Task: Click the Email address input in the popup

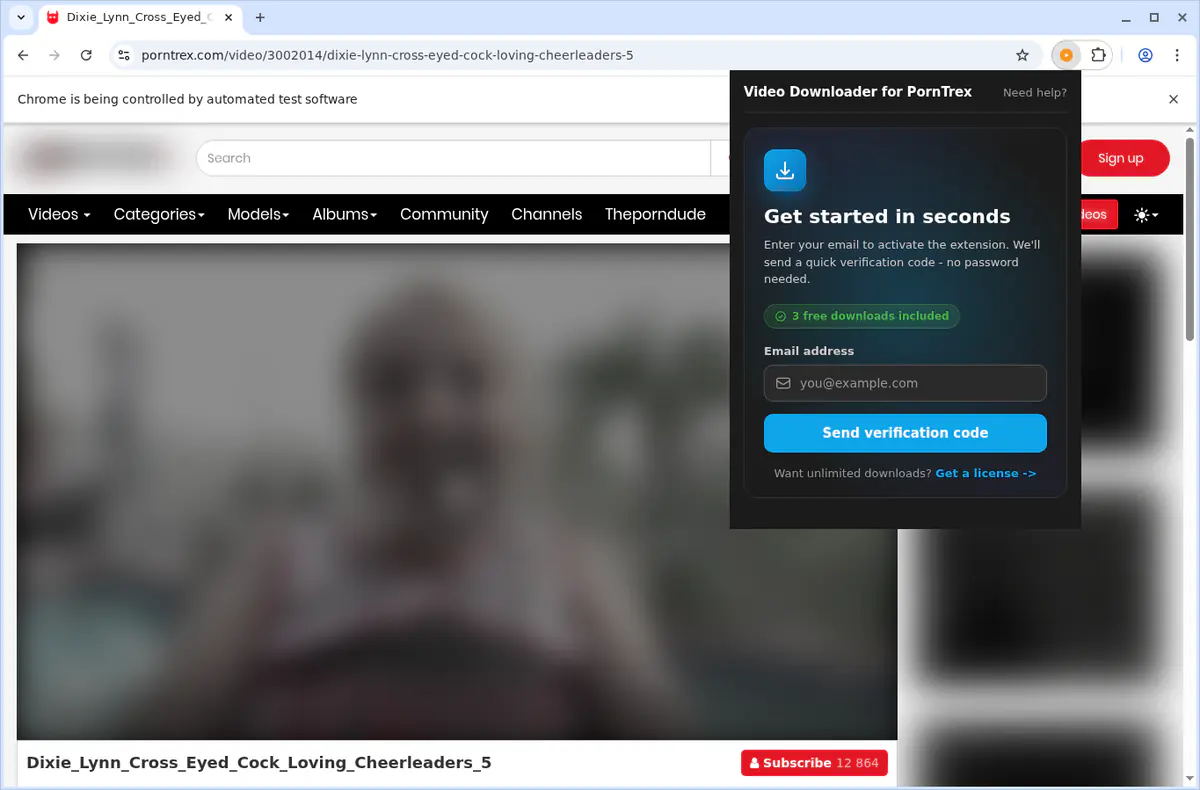Action: 905,383
